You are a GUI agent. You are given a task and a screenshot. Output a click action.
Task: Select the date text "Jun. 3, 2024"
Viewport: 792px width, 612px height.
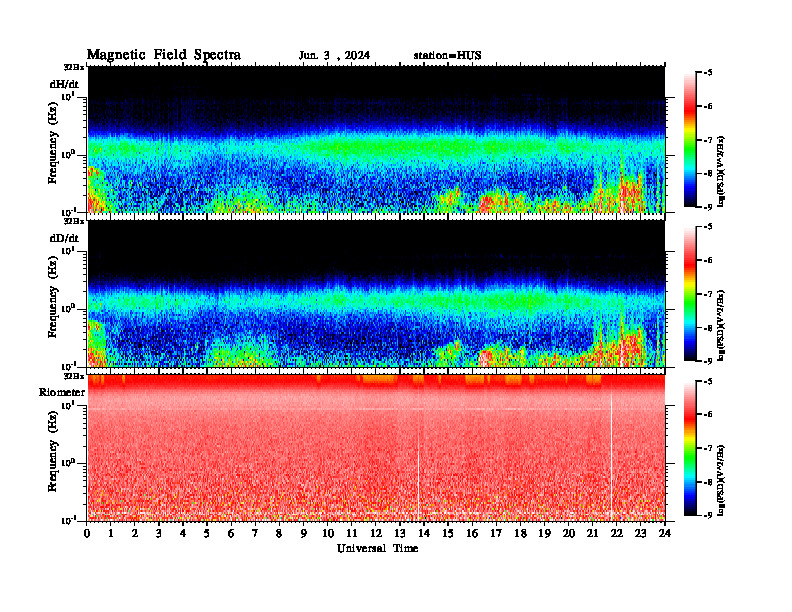[x=334, y=56]
